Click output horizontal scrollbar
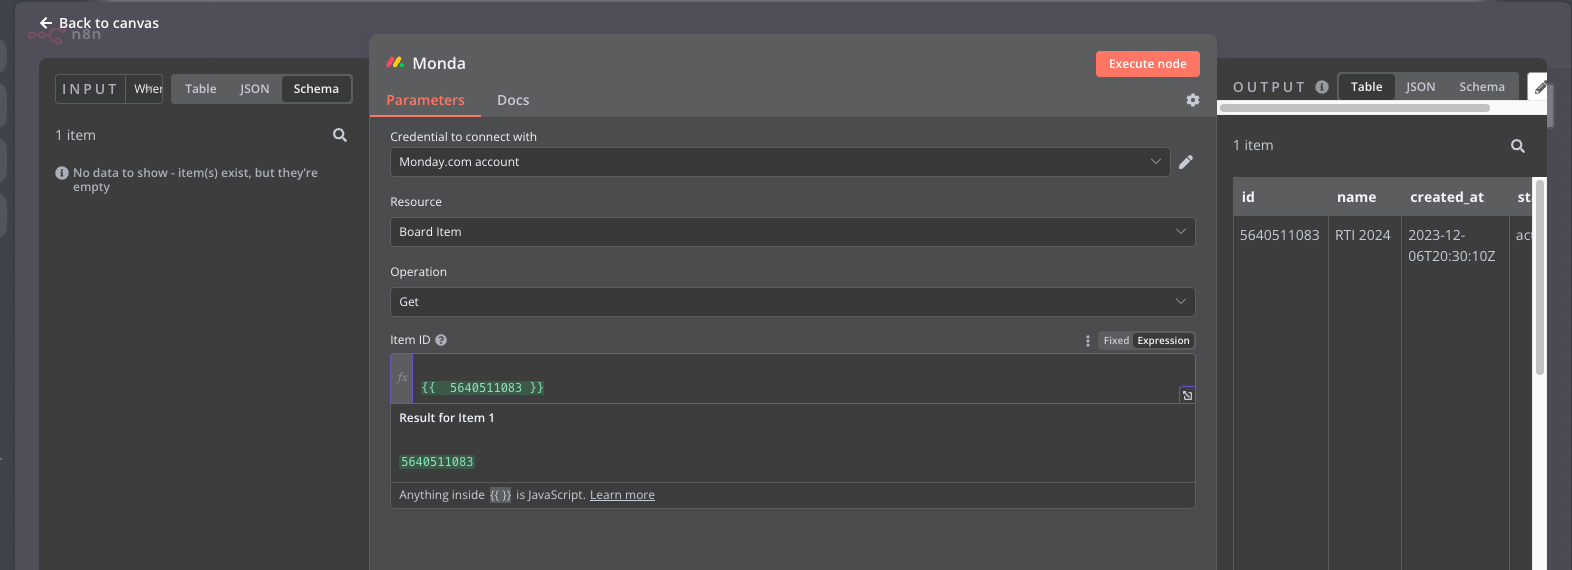1572x570 pixels. [1355, 107]
